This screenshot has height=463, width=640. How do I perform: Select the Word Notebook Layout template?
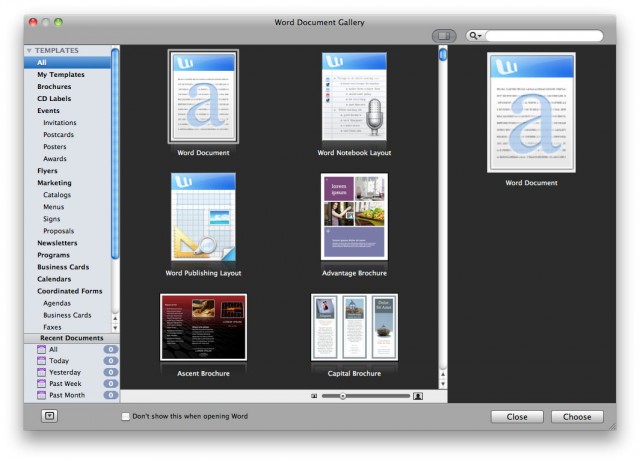354,96
